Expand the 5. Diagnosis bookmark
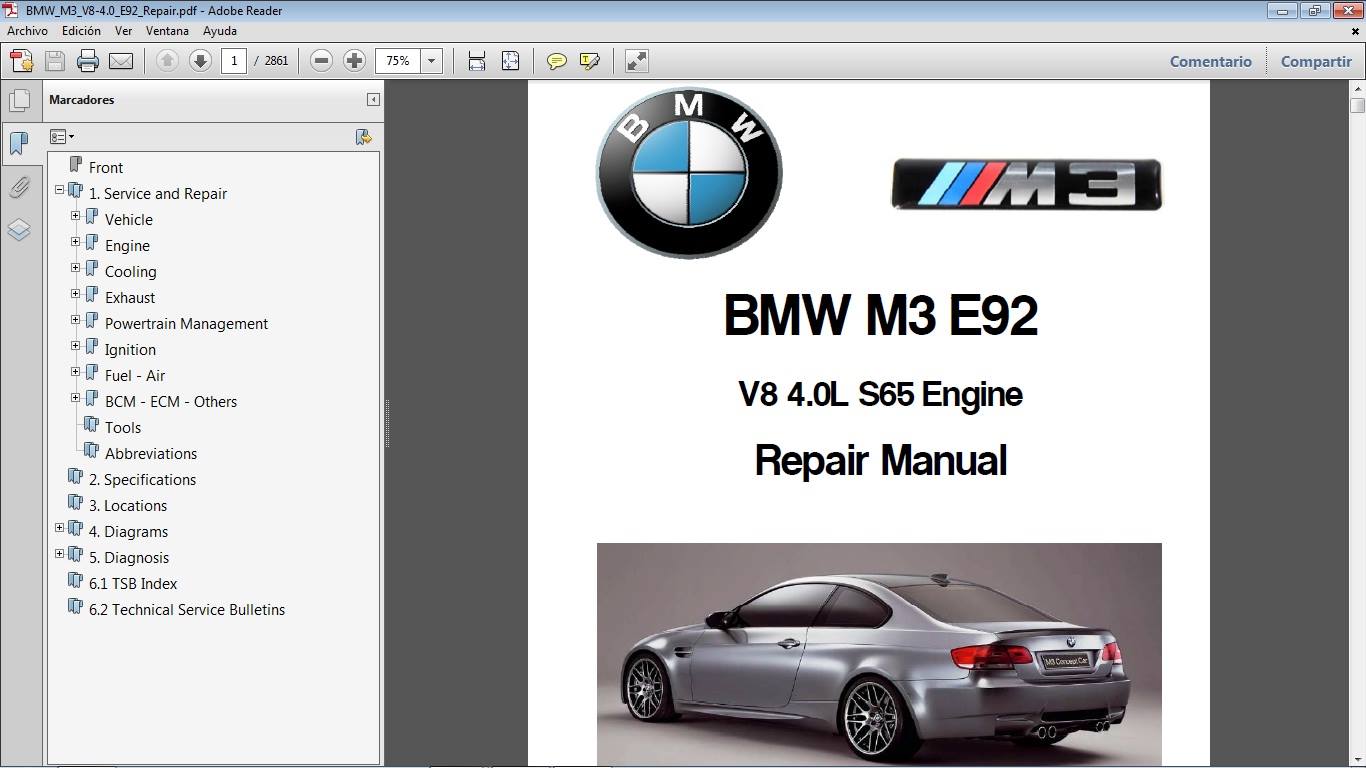Image resolution: width=1366 pixels, height=768 pixels. [x=60, y=553]
